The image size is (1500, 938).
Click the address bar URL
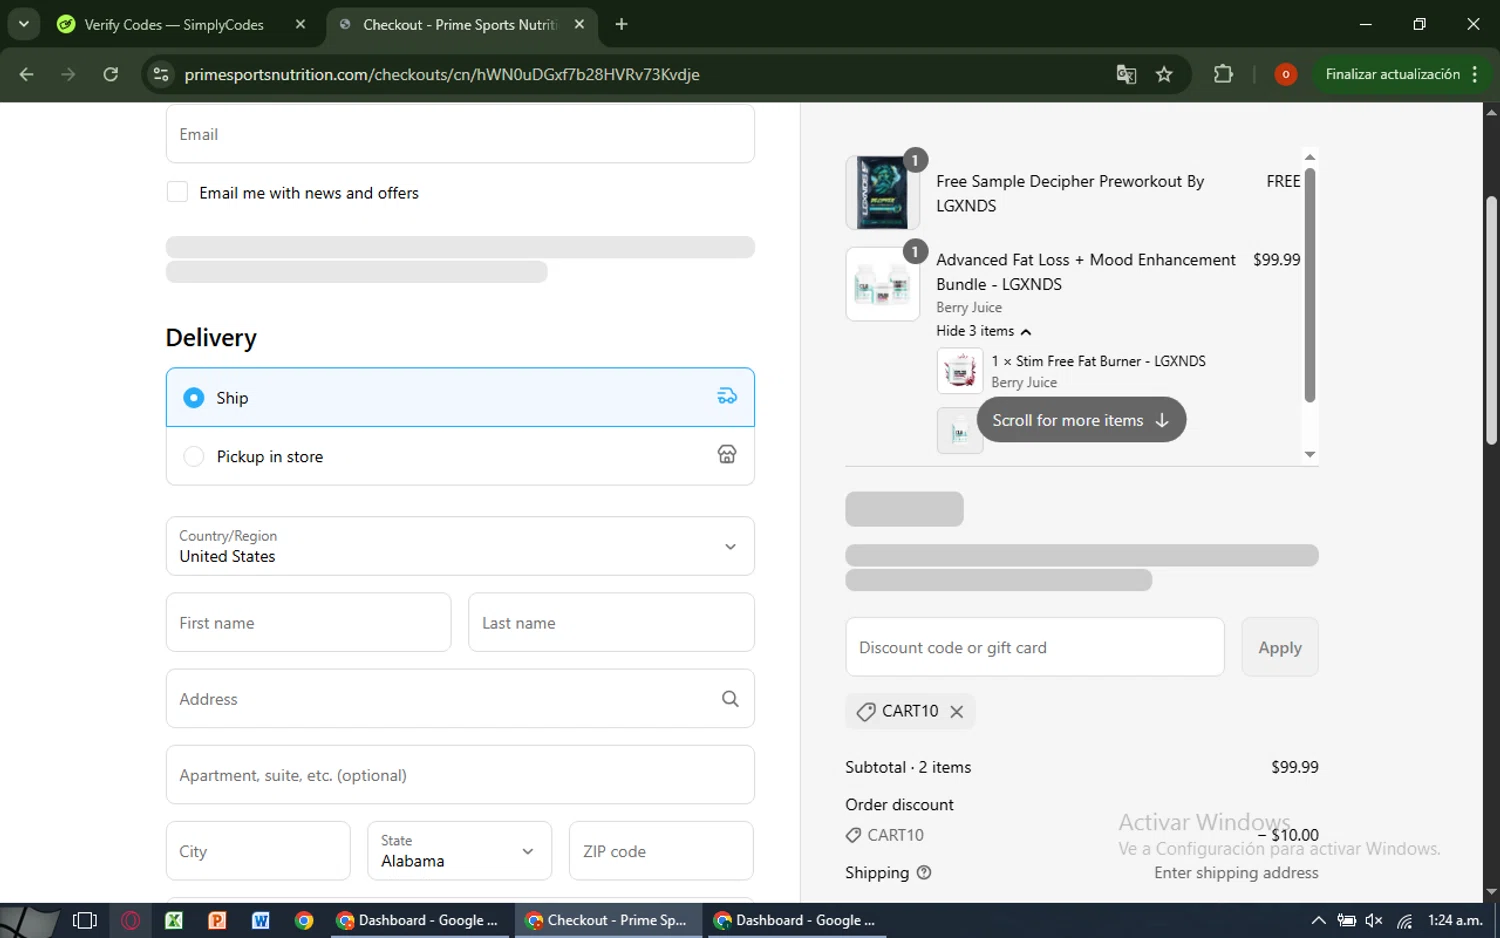(x=441, y=74)
